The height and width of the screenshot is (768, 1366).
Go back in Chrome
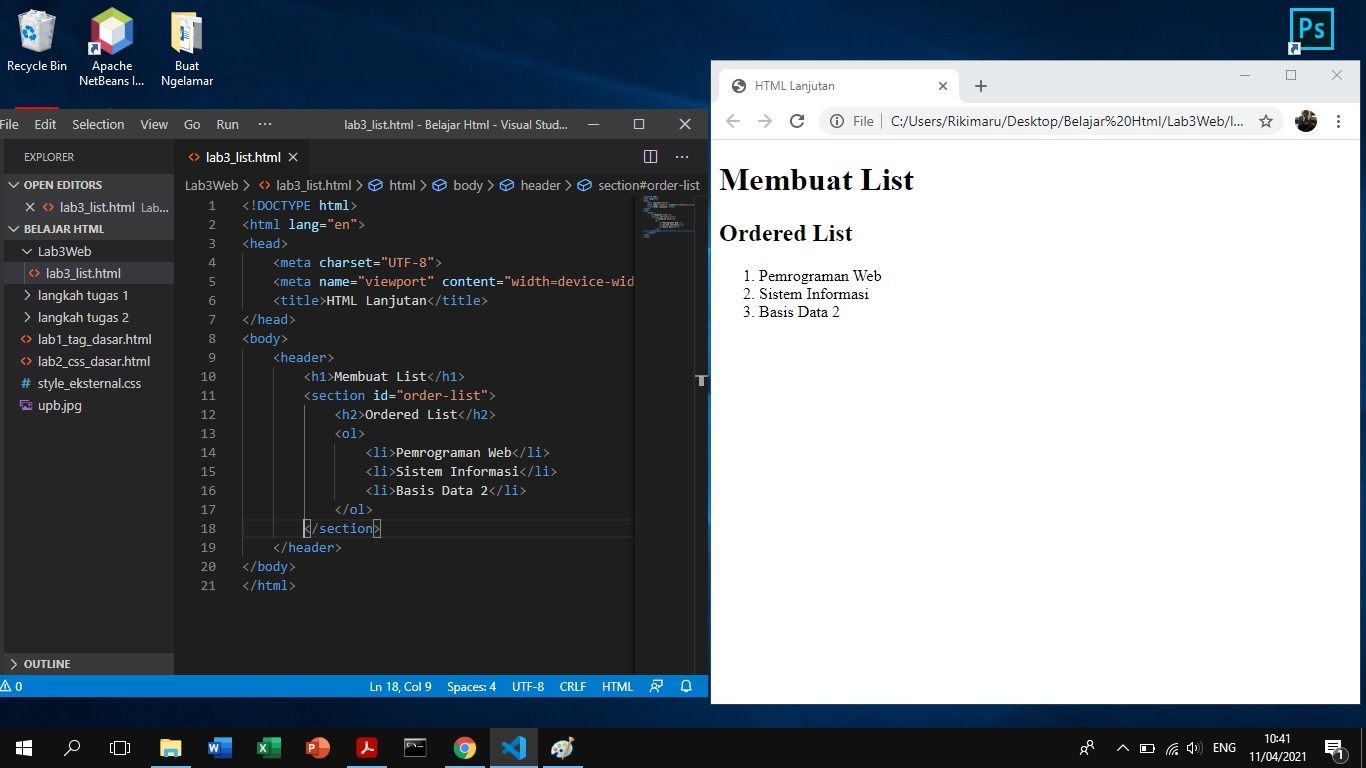coord(733,121)
